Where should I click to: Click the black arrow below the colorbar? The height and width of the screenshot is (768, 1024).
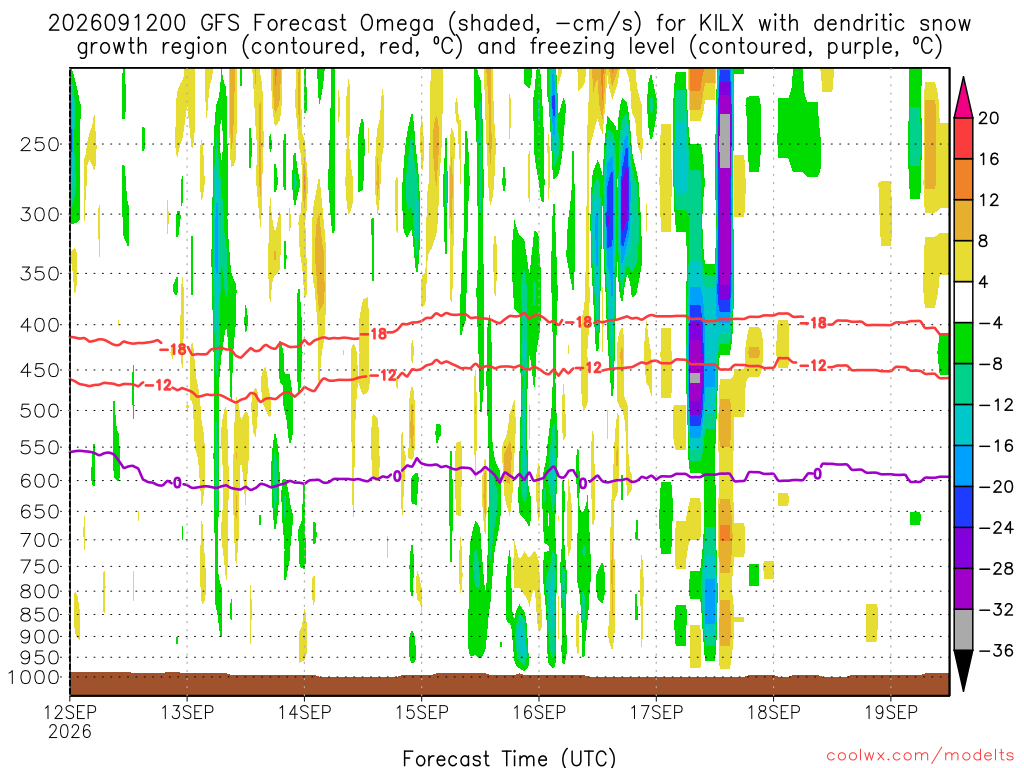(x=963, y=671)
